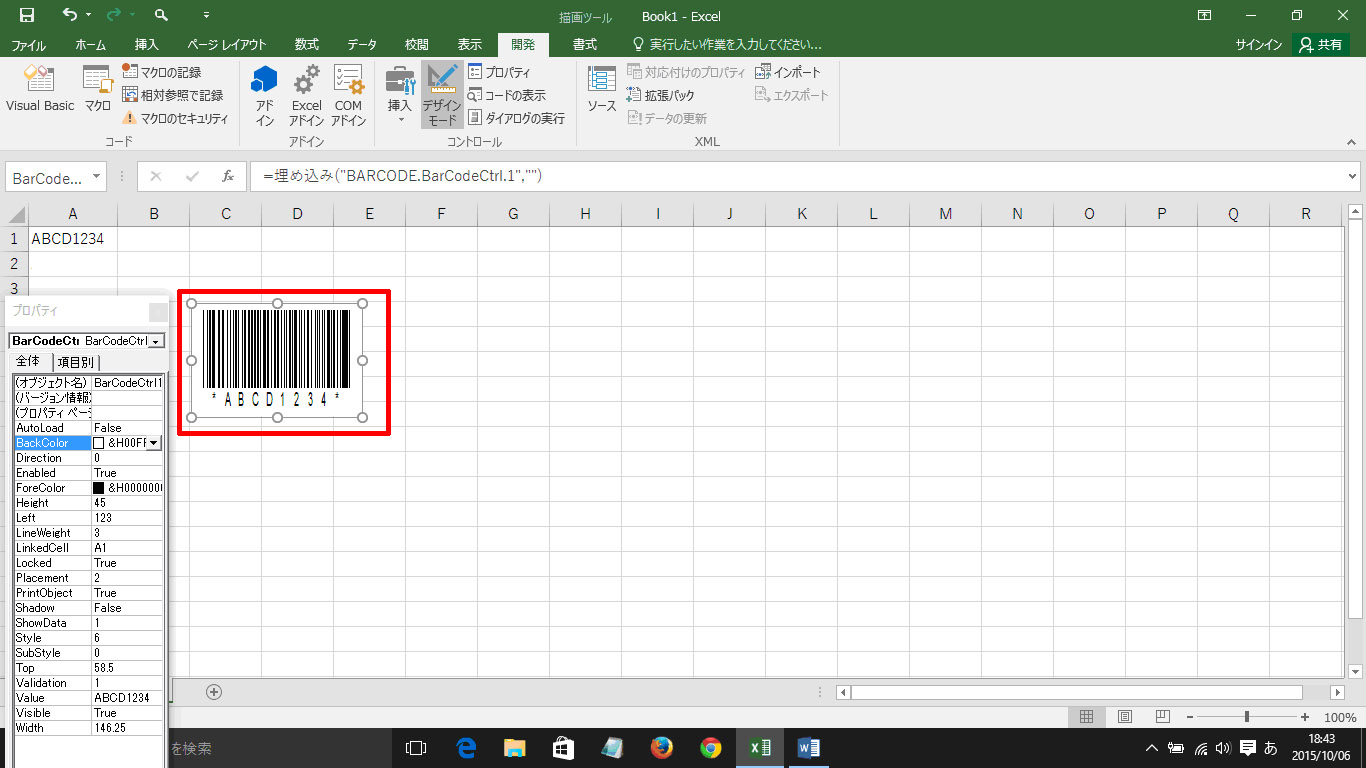Toggle デザインモード (Design Mode)
Viewport: 1366px width, 768px height.
point(441,95)
